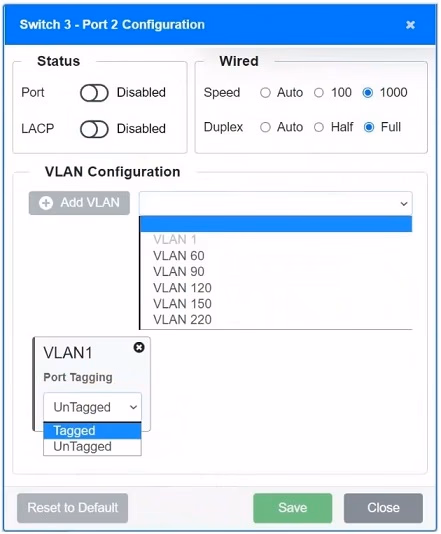Screen dimensions: 441x534
Task: Click the Reset to Default button
Action: point(73,508)
